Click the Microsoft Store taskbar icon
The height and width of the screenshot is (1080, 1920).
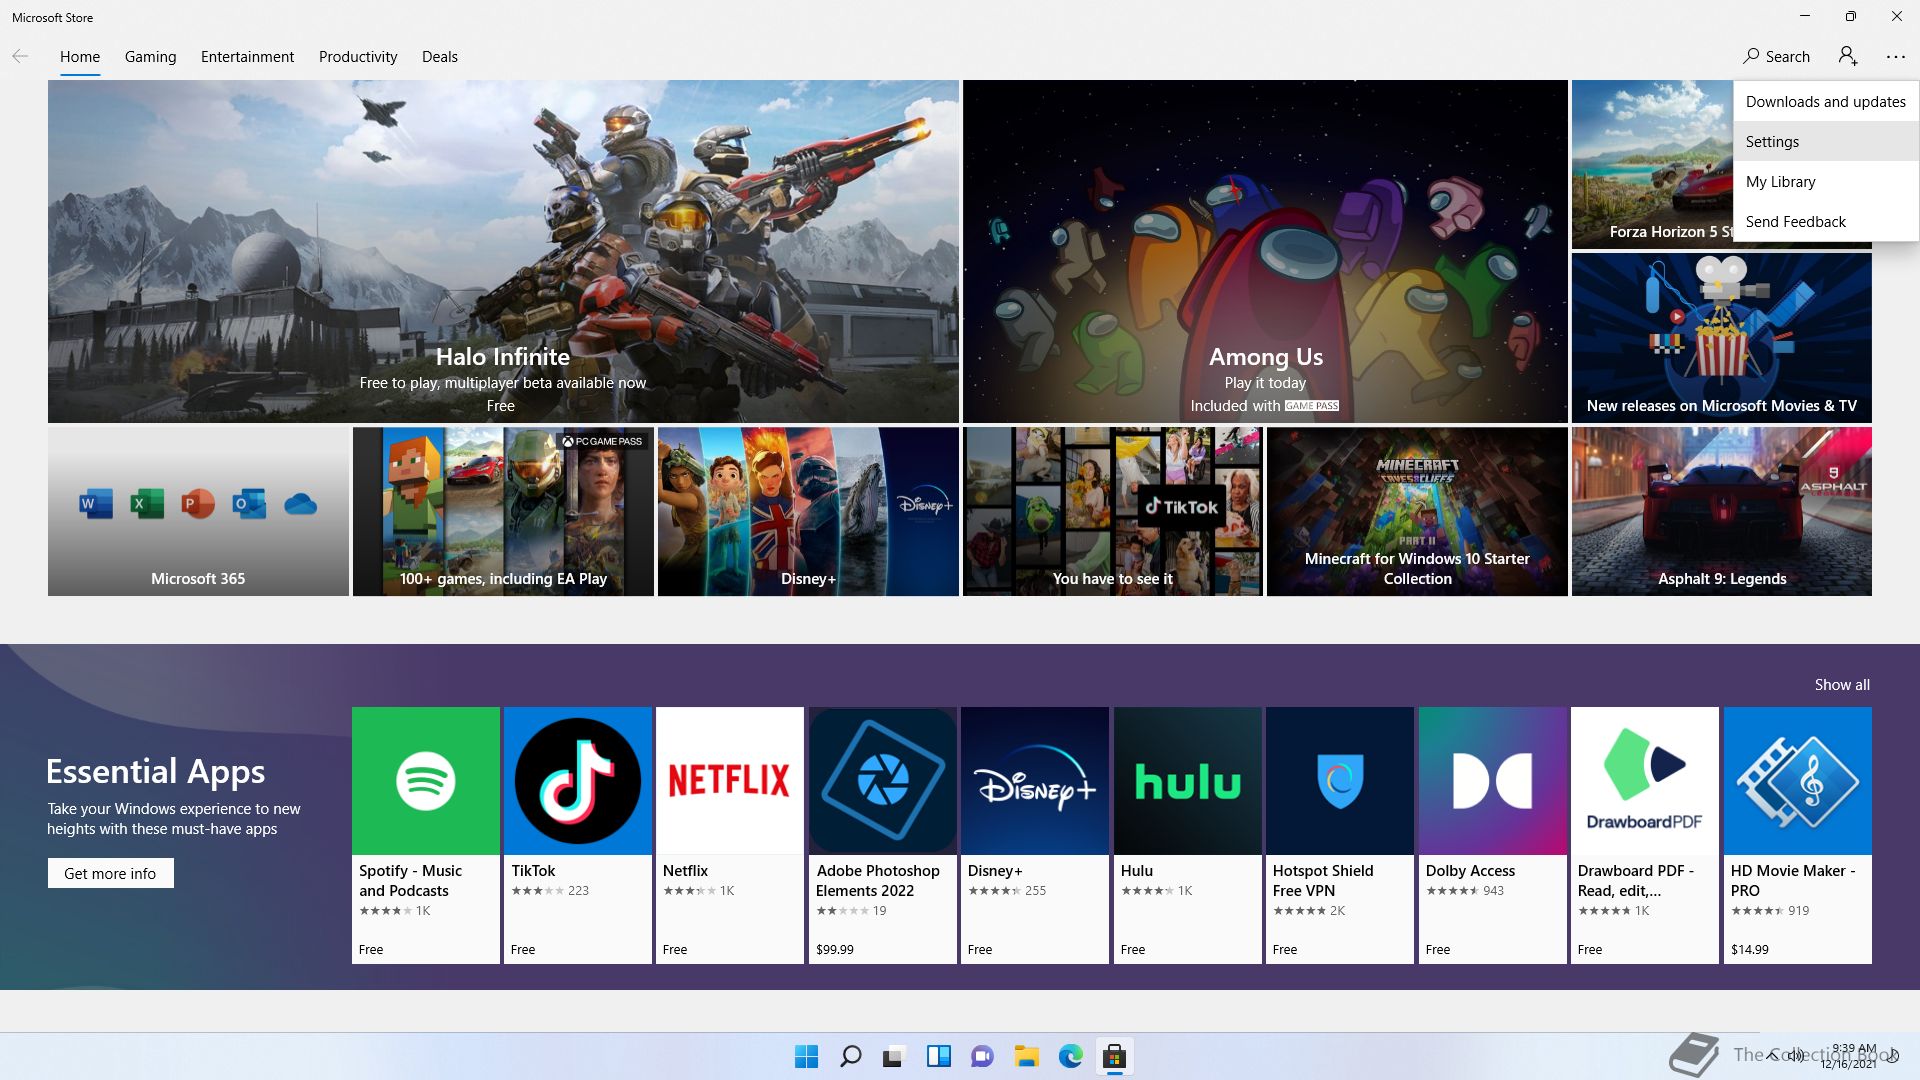click(x=1114, y=1056)
